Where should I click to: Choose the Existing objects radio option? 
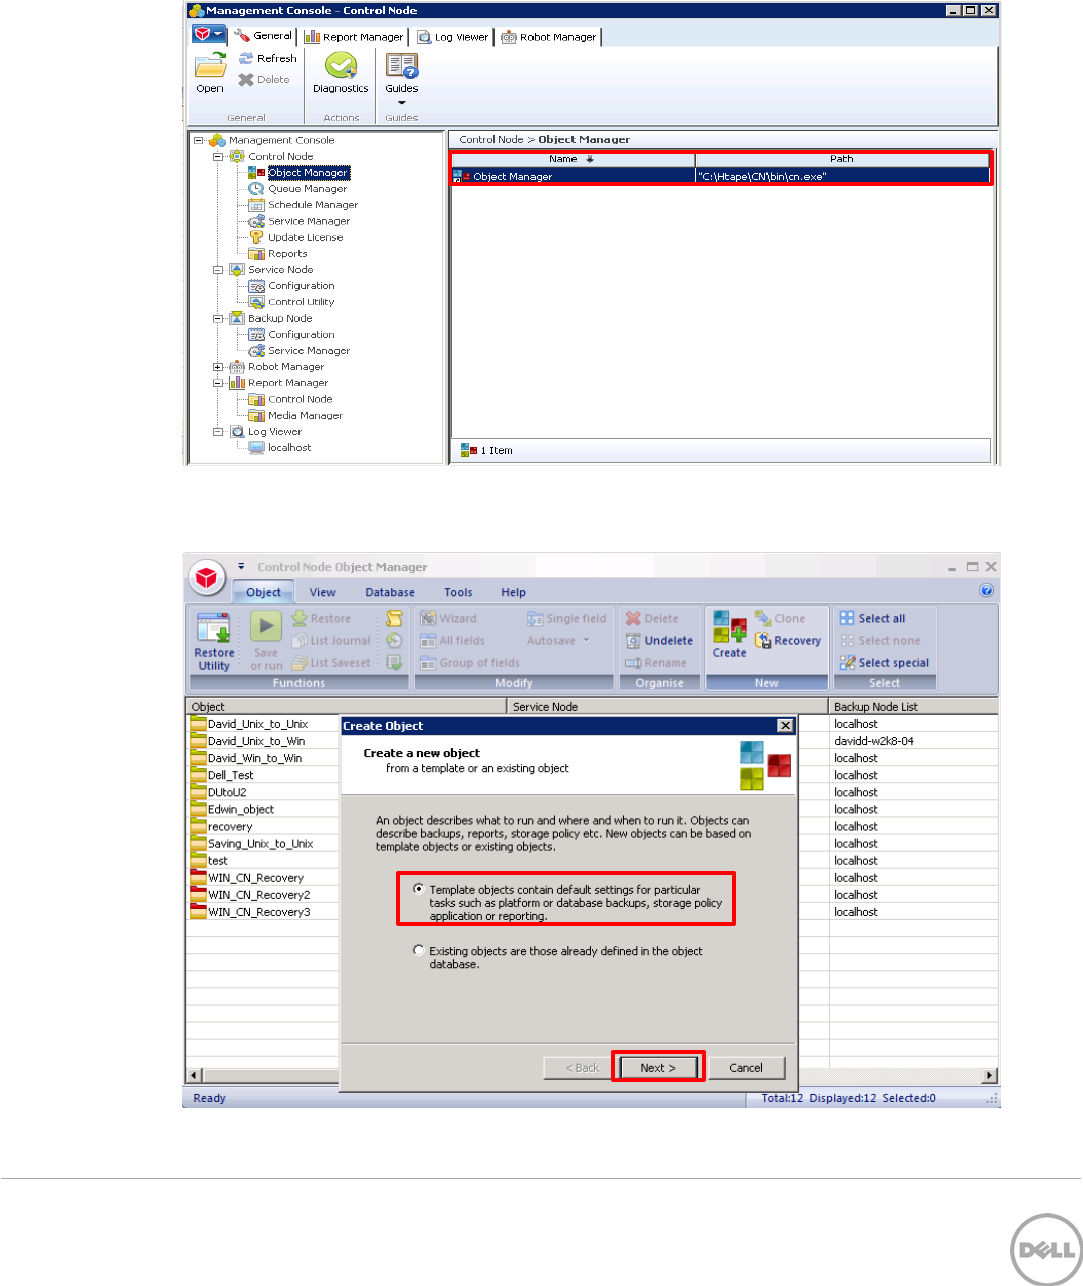point(419,951)
